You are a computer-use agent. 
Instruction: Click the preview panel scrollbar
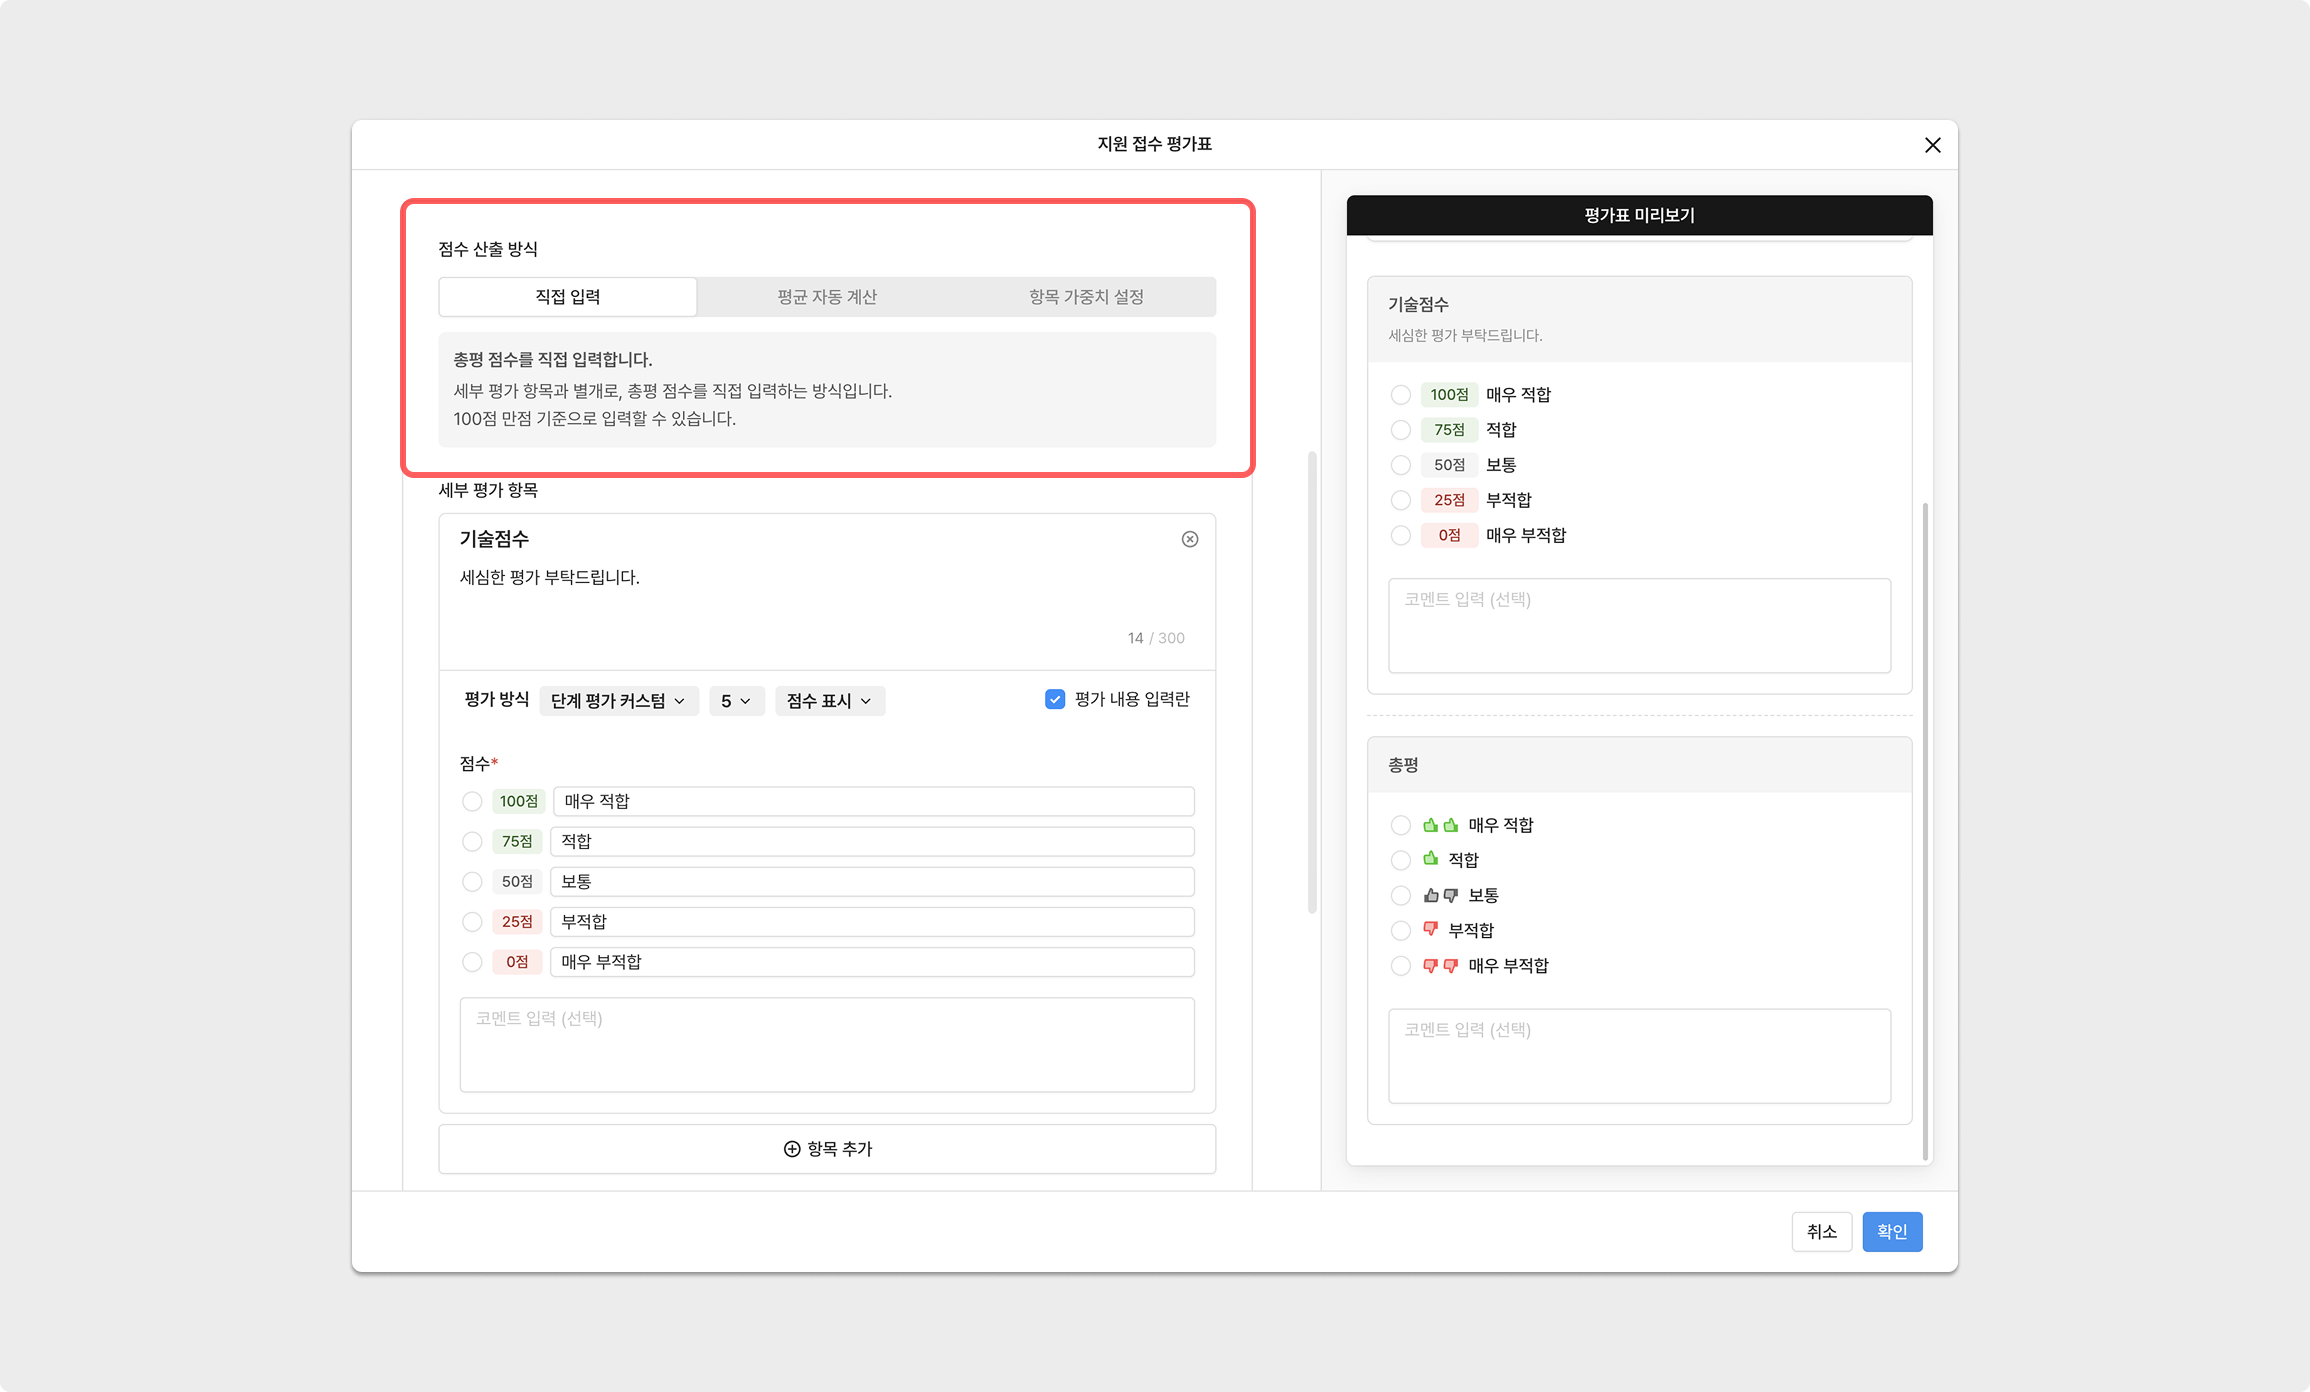pos(1925,830)
